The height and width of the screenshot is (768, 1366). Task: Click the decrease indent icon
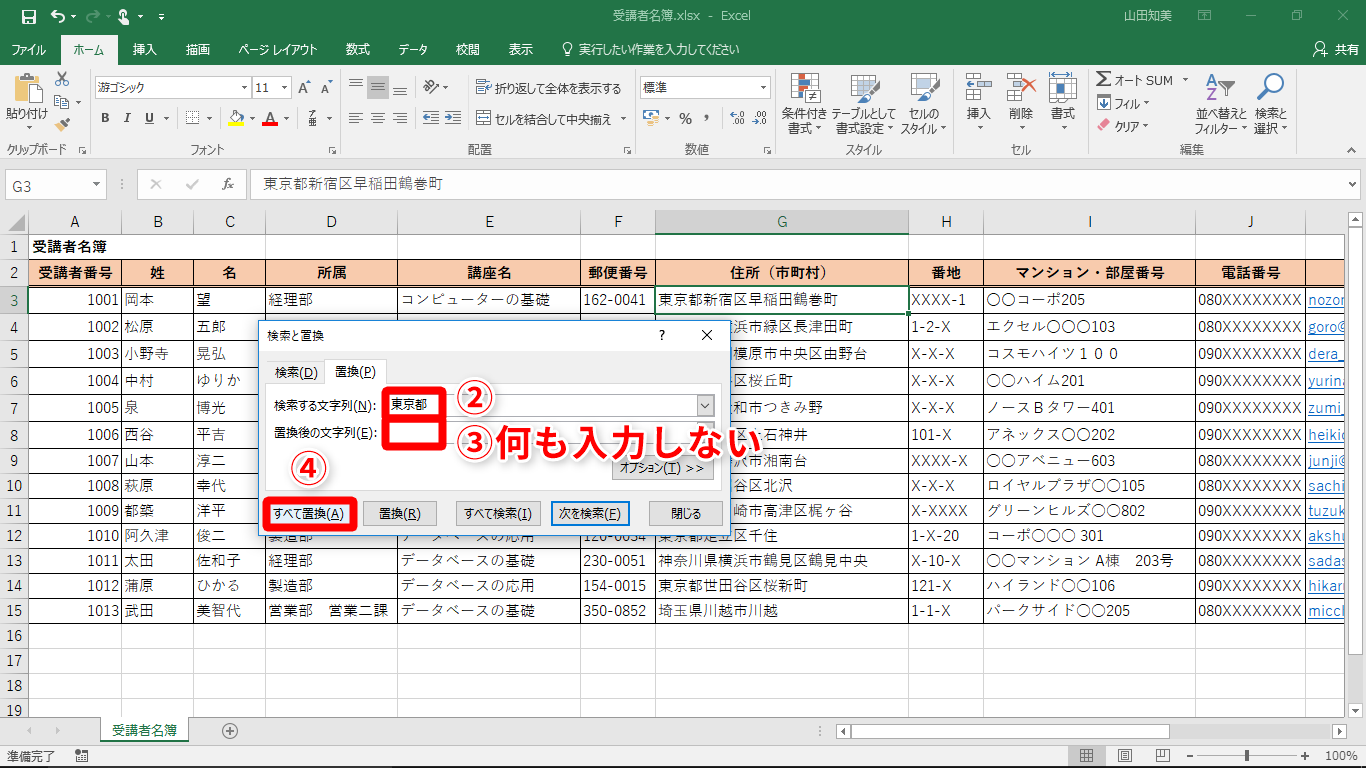[x=431, y=118]
